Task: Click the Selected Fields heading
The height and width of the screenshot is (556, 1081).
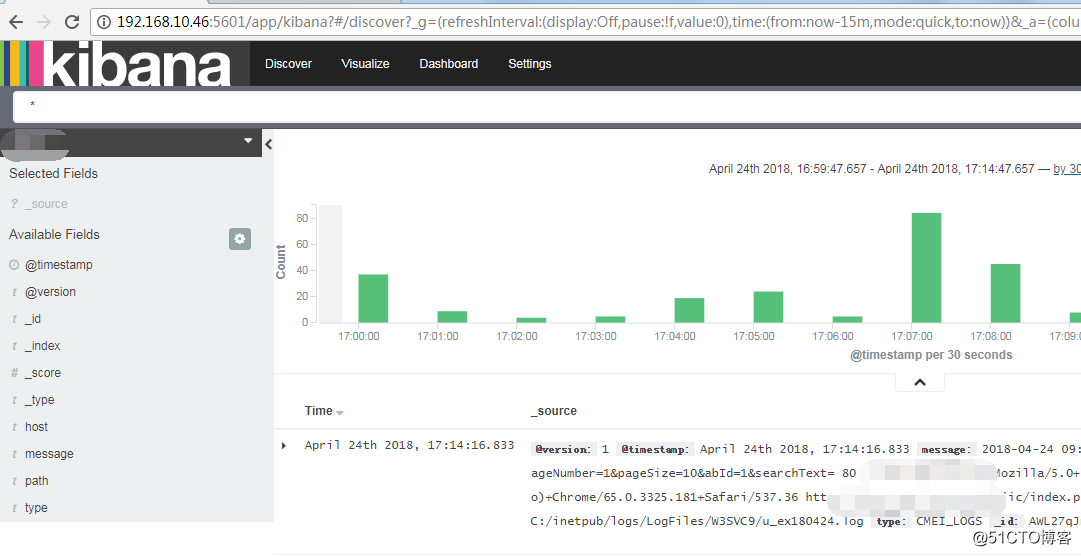Action: pos(54,174)
